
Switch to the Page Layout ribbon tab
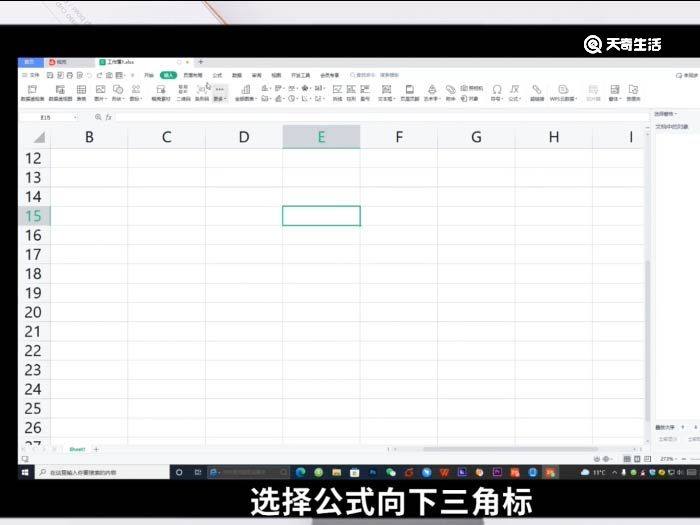tap(193, 75)
